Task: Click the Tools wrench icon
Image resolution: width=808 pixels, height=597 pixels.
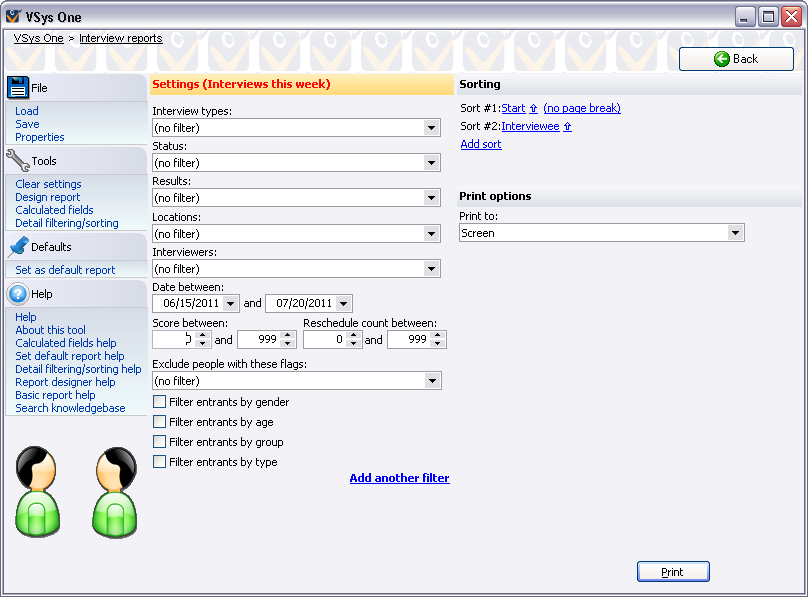Action: [x=18, y=161]
